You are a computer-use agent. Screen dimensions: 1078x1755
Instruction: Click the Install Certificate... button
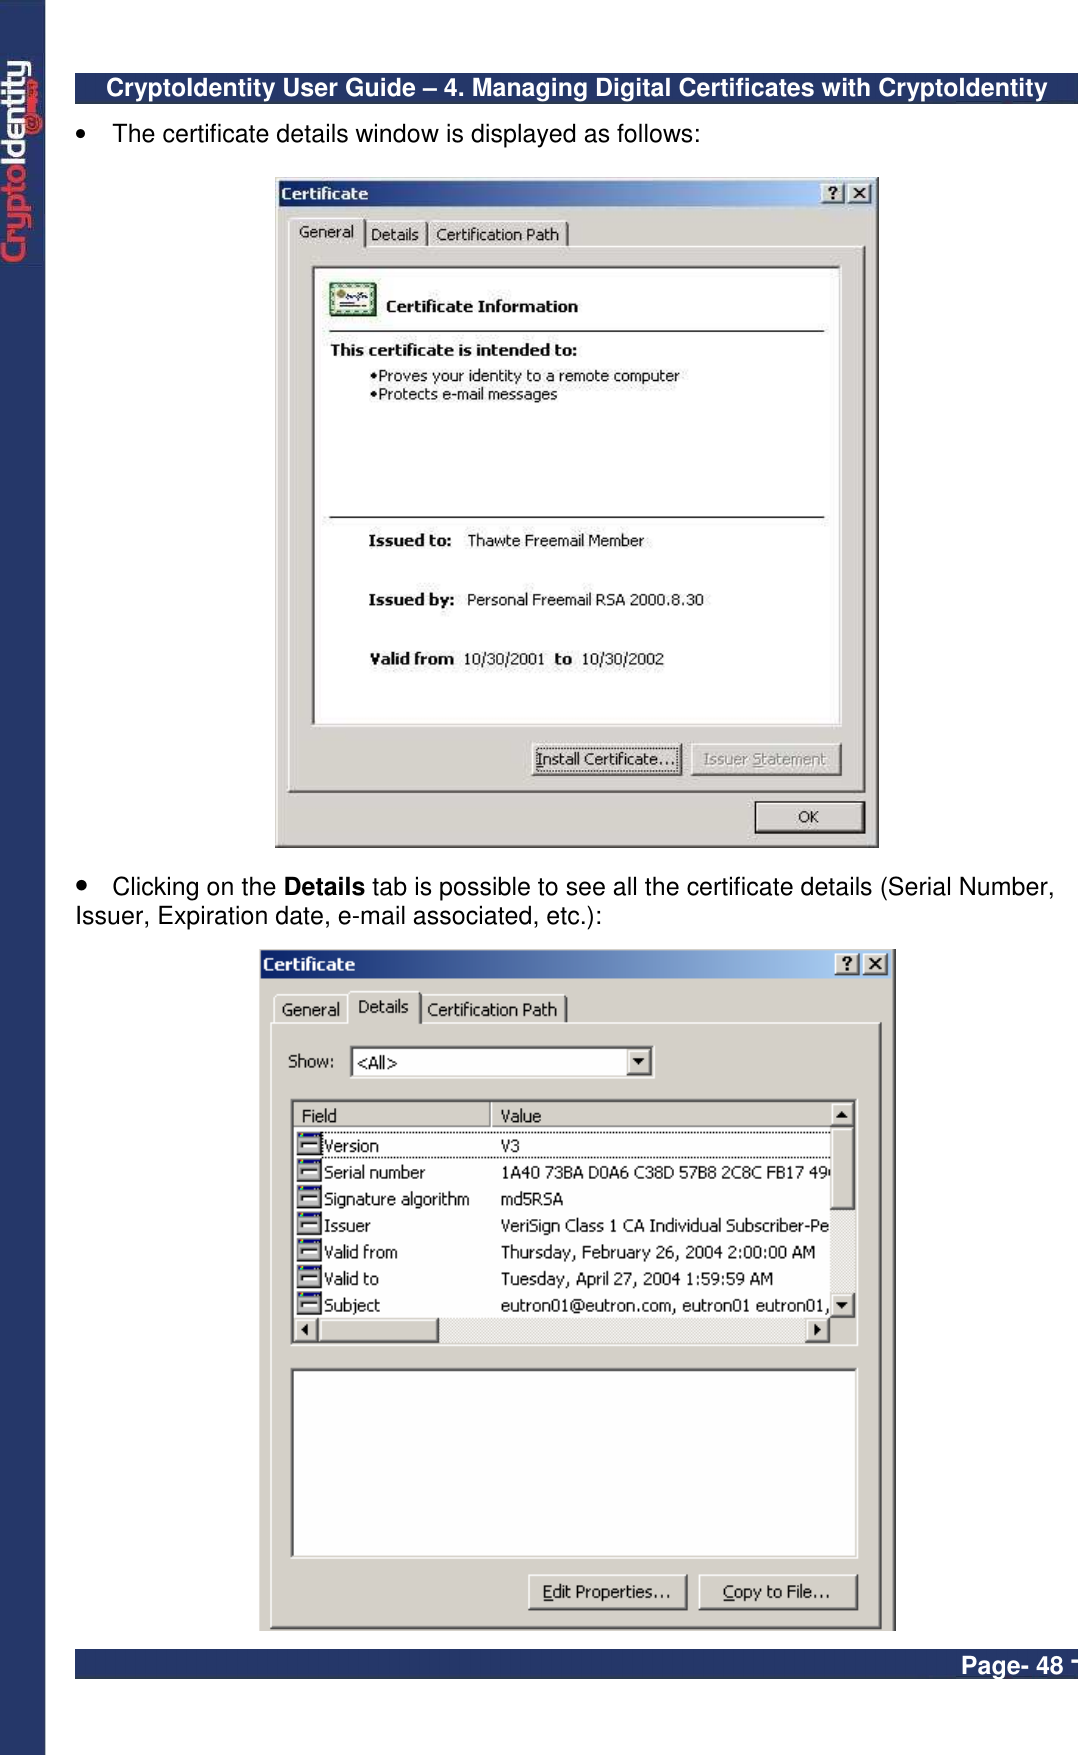606,759
